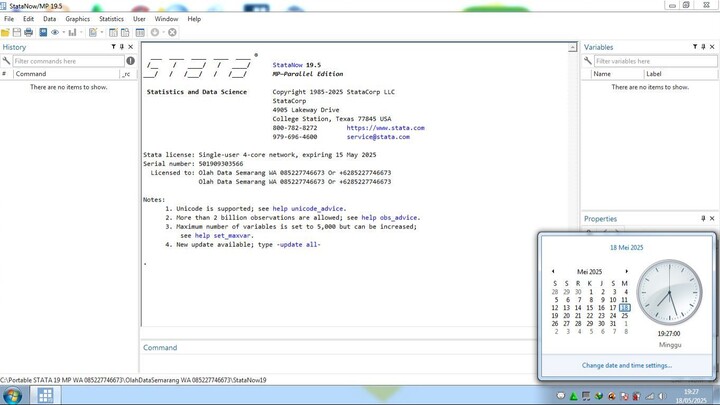The image size is (720, 405).
Task: Go to previous month in calendar
Action: (553, 271)
